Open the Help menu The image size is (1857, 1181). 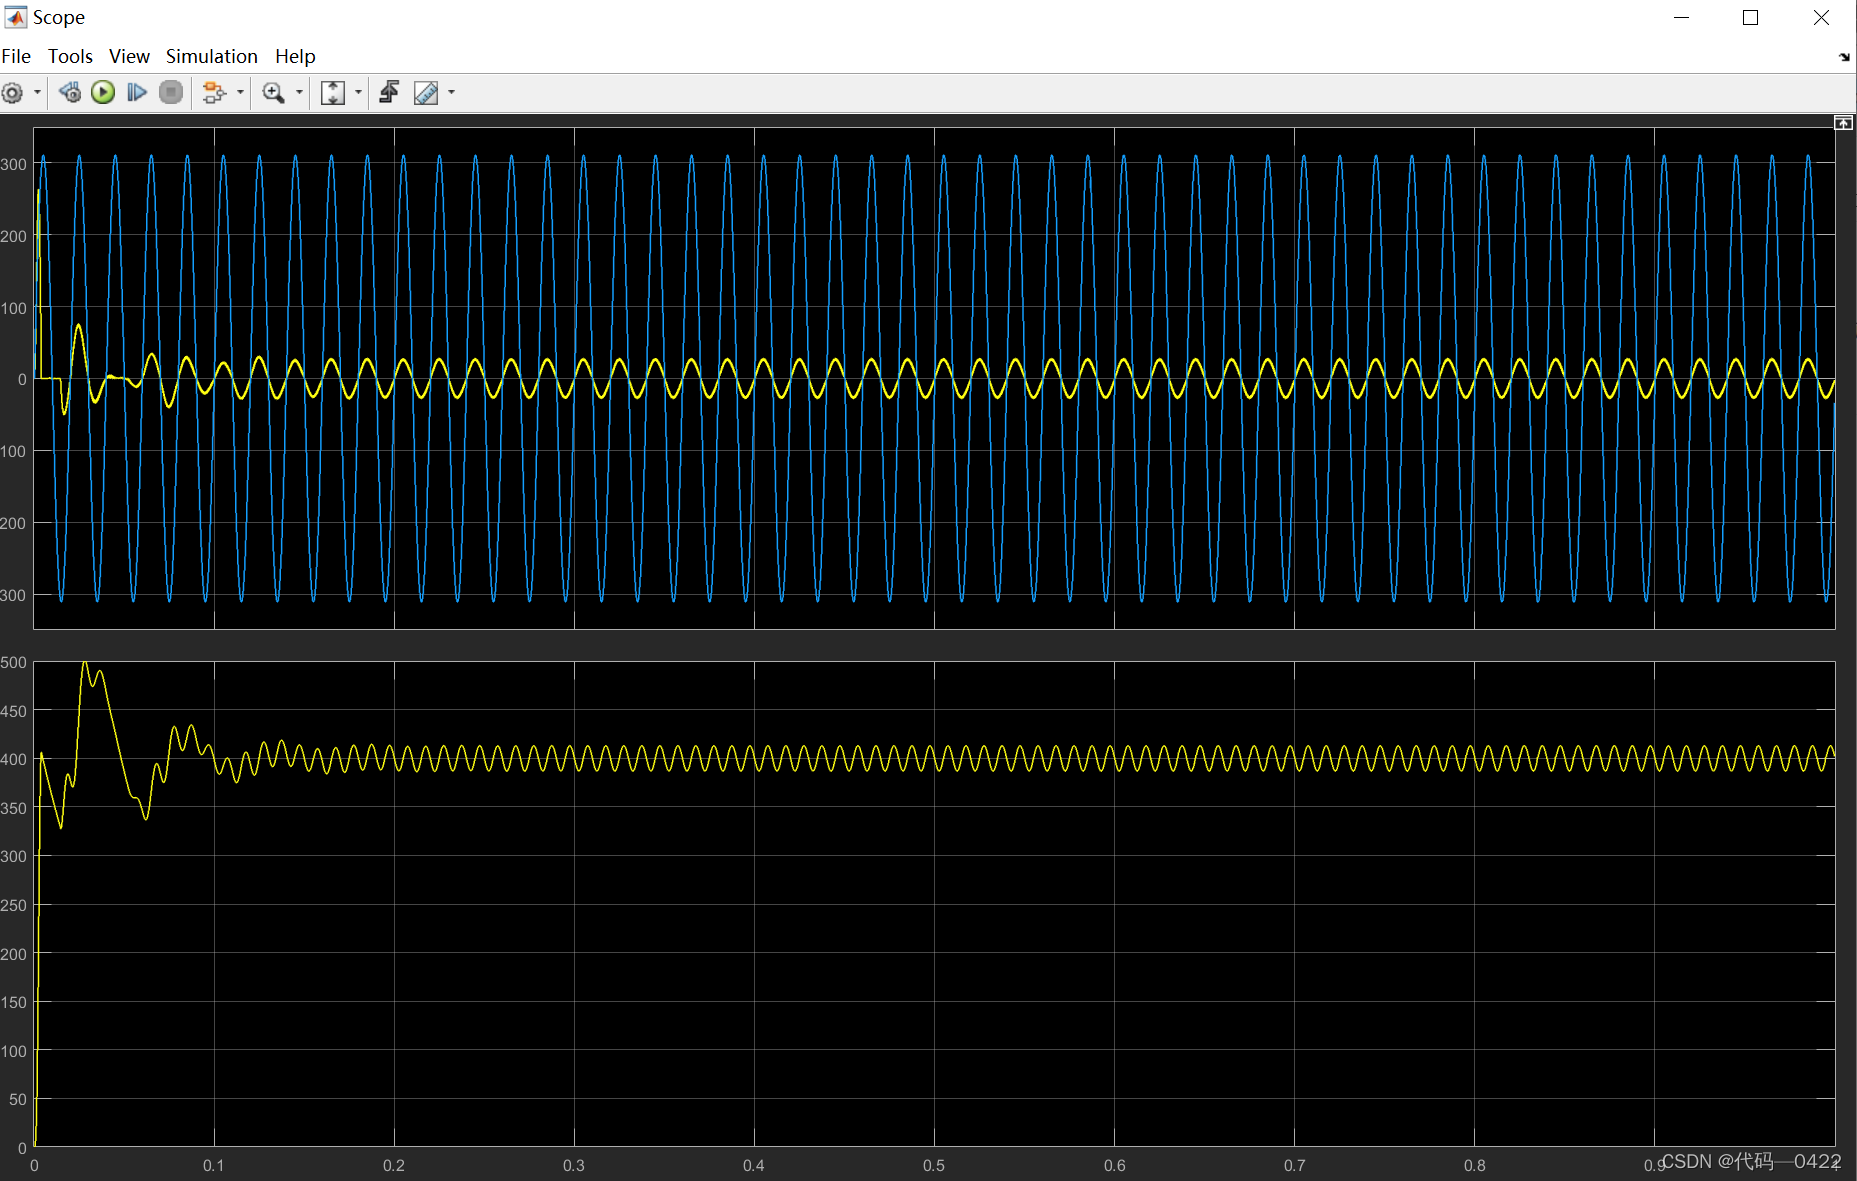295,56
